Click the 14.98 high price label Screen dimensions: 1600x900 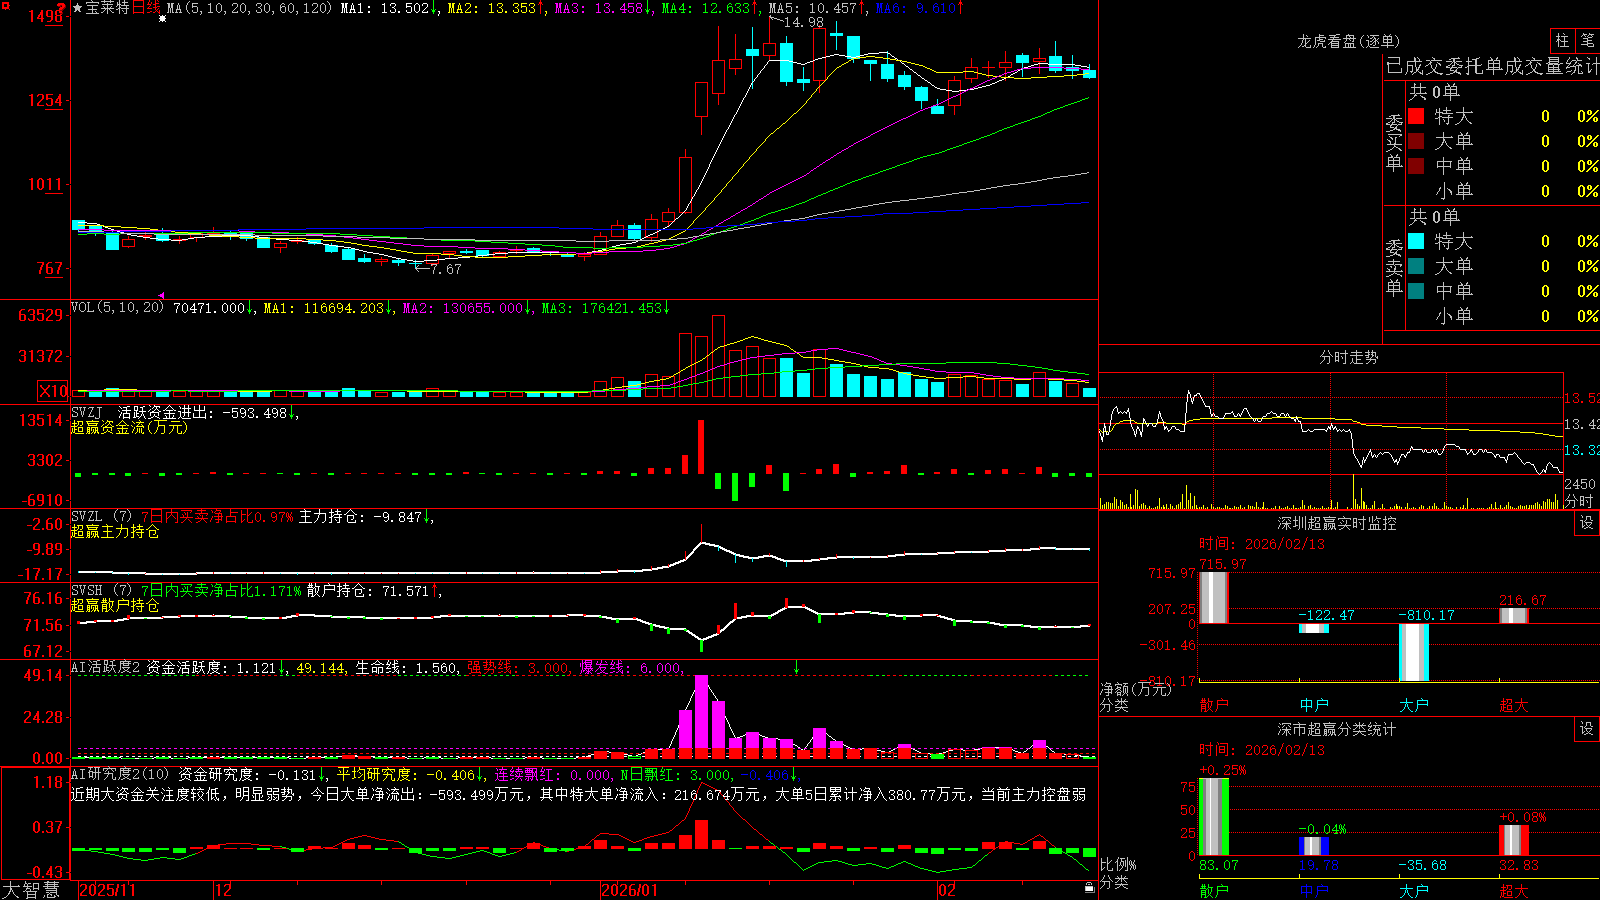coord(804,22)
